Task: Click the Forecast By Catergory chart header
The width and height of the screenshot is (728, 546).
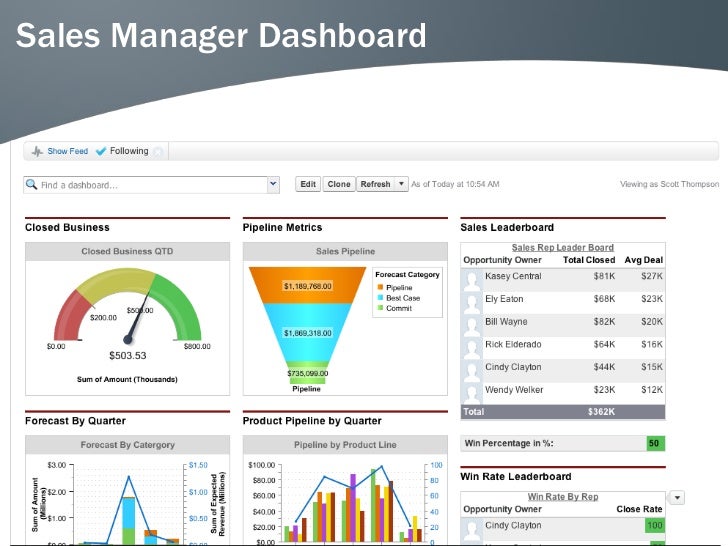Action: (x=127, y=445)
